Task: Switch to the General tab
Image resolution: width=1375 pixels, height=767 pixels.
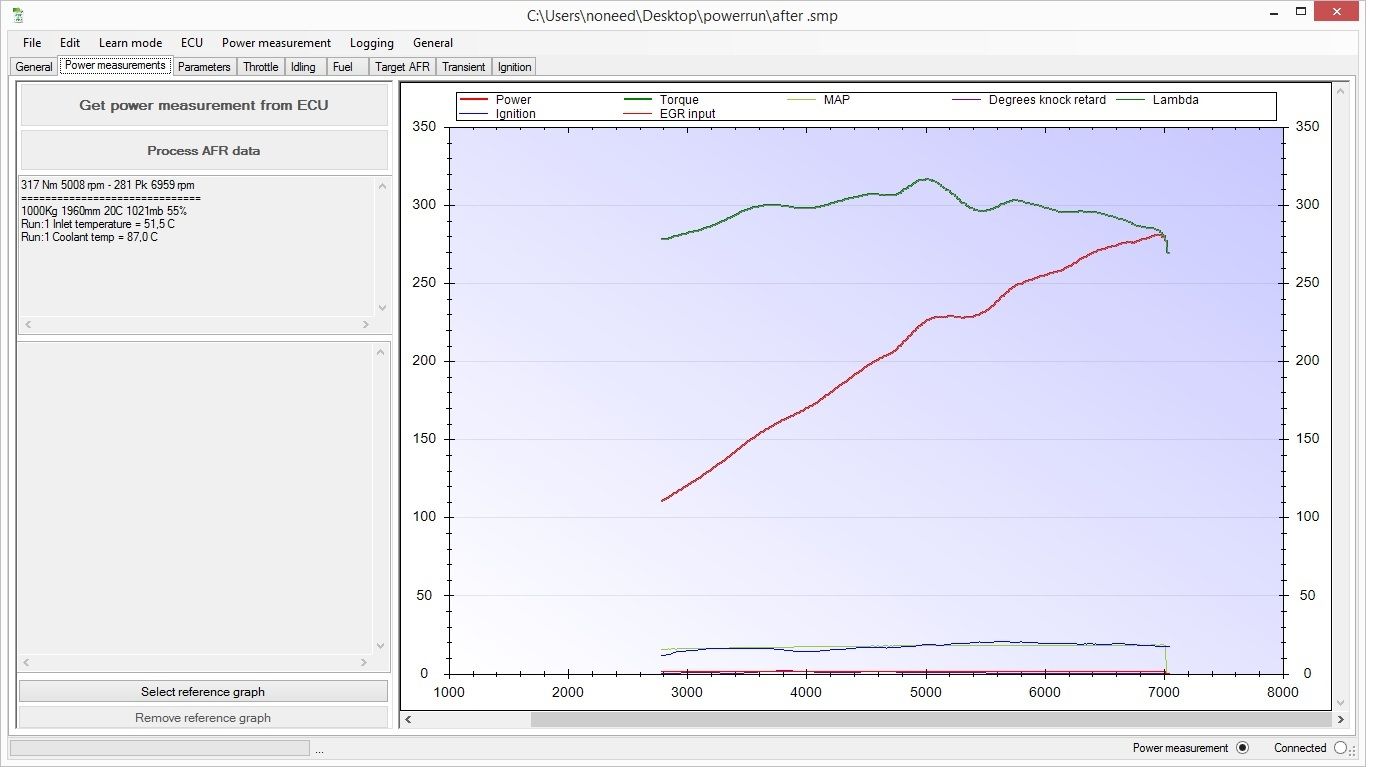Action: click(x=34, y=67)
